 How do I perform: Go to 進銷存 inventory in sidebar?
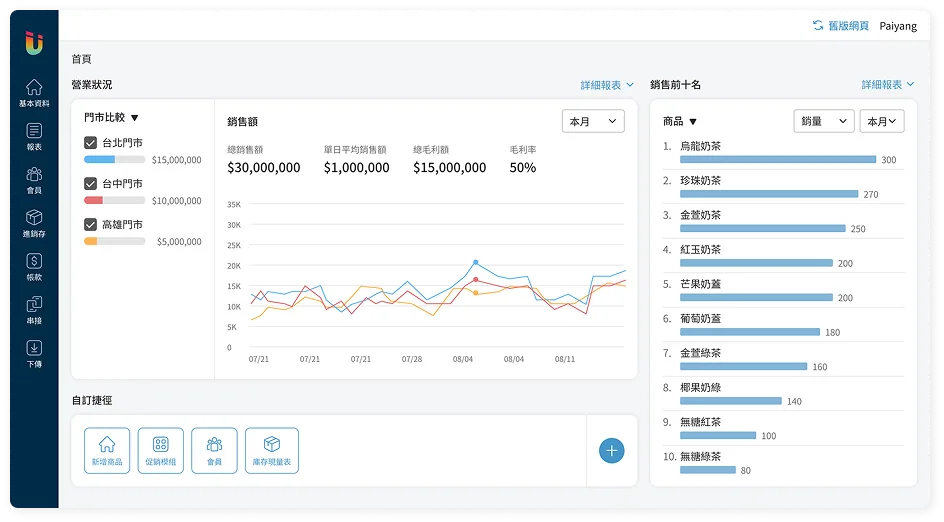click(x=34, y=223)
